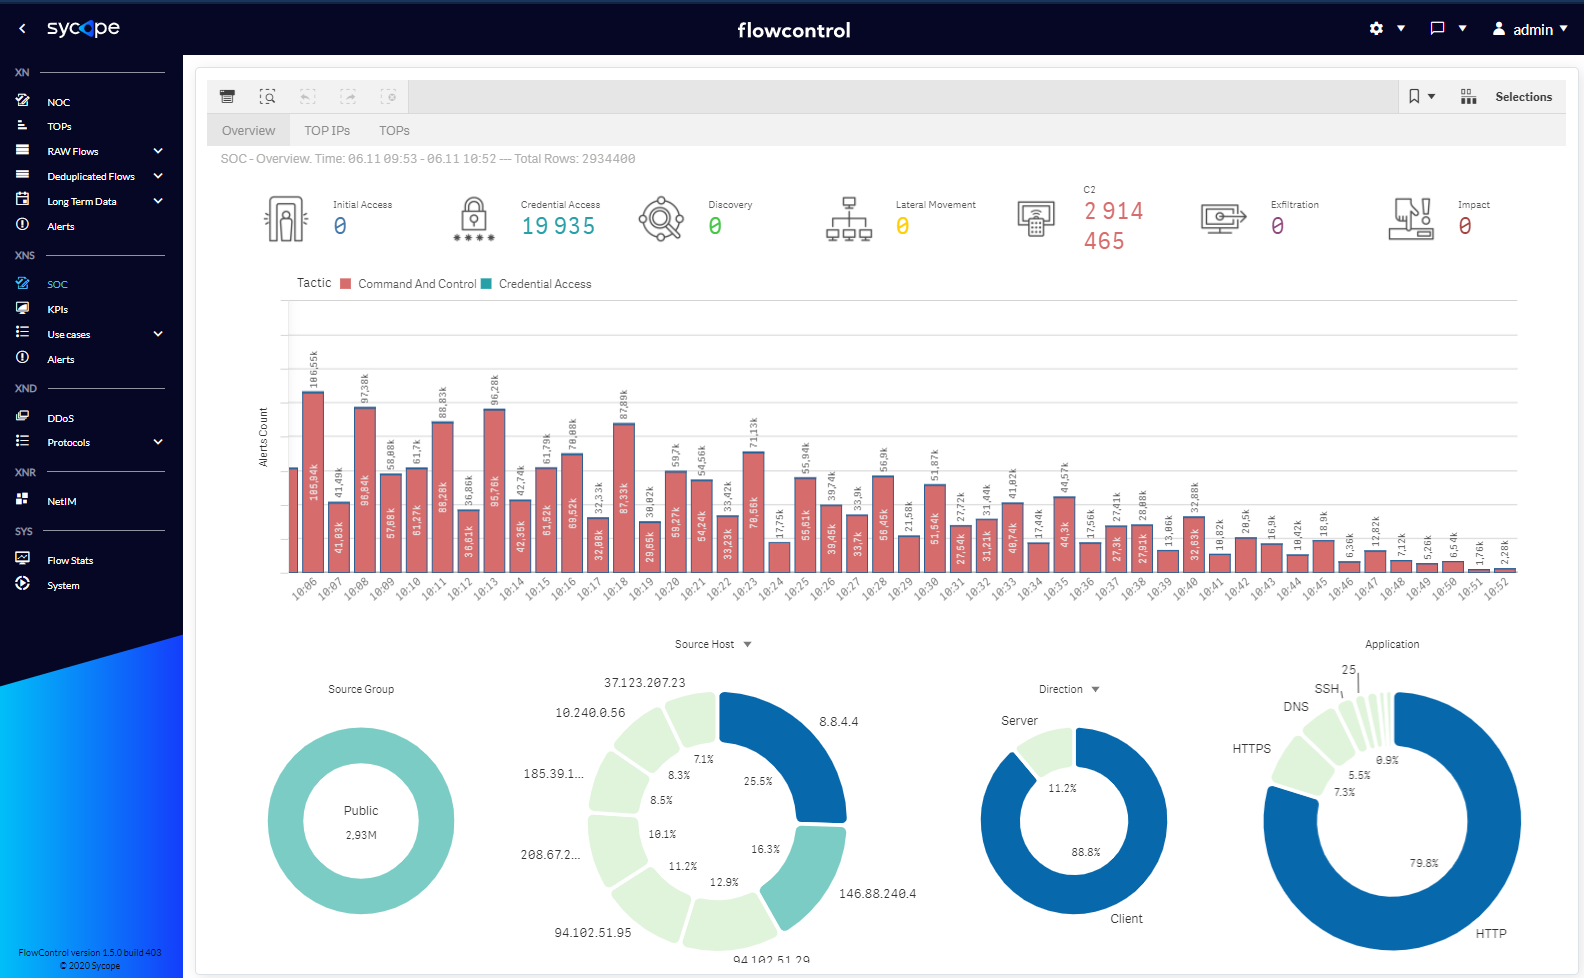Image resolution: width=1584 pixels, height=978 pixels.
Task: Open Alerts under the XNS section
Action: [61, 360]
